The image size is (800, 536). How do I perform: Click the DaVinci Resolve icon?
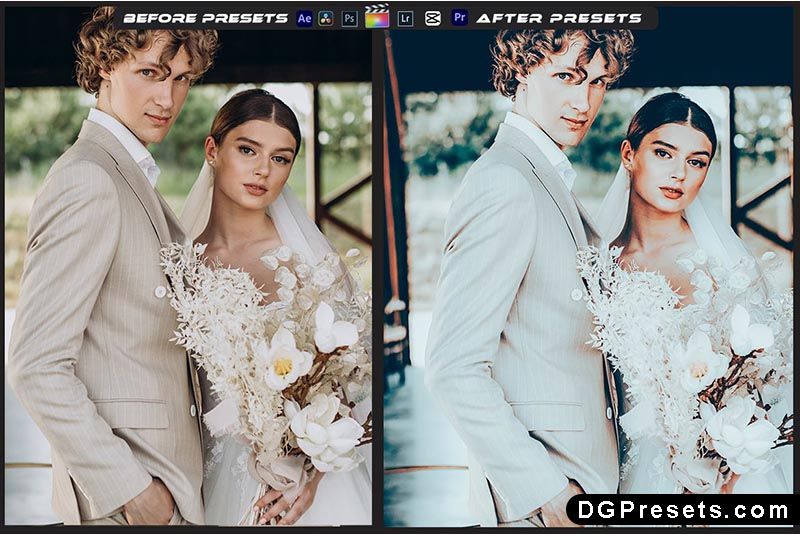tap(326, 19)
